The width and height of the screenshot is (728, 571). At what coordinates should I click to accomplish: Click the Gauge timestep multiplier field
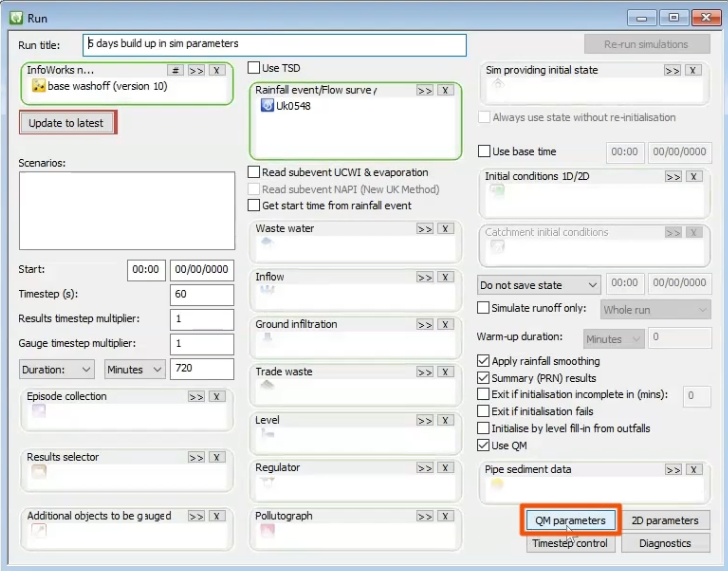click(x=202, y=344)
